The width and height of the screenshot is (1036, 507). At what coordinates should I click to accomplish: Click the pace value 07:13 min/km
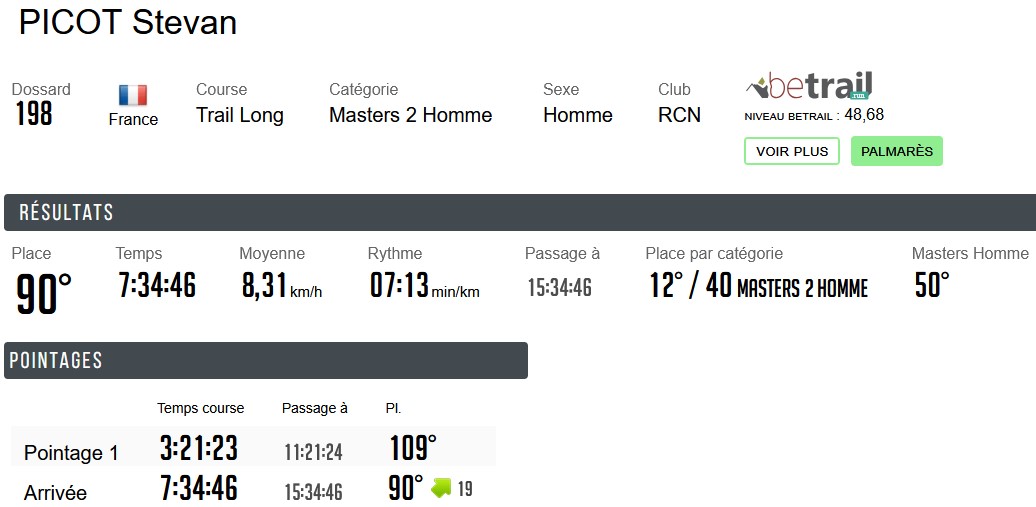[x=423, y=286]
